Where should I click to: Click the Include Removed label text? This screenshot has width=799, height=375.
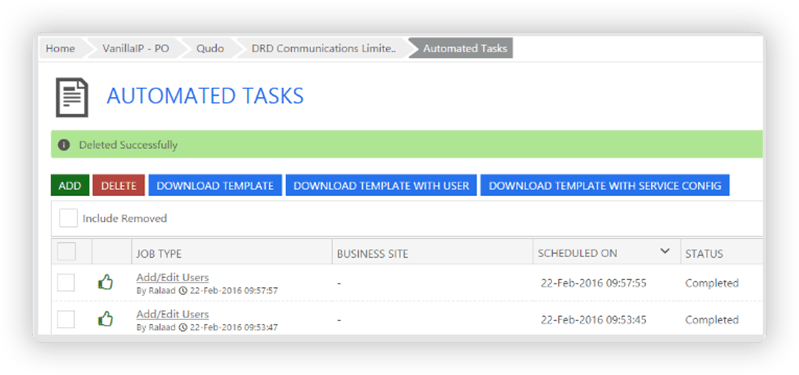point(125,219)
